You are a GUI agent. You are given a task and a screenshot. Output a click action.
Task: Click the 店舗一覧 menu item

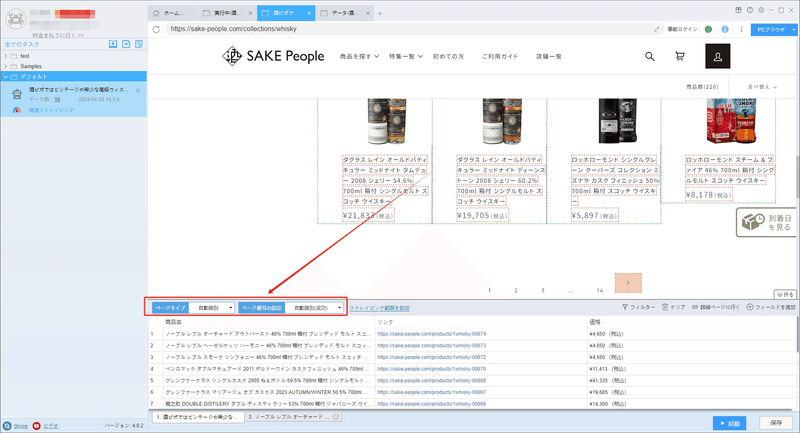point(548,57)
